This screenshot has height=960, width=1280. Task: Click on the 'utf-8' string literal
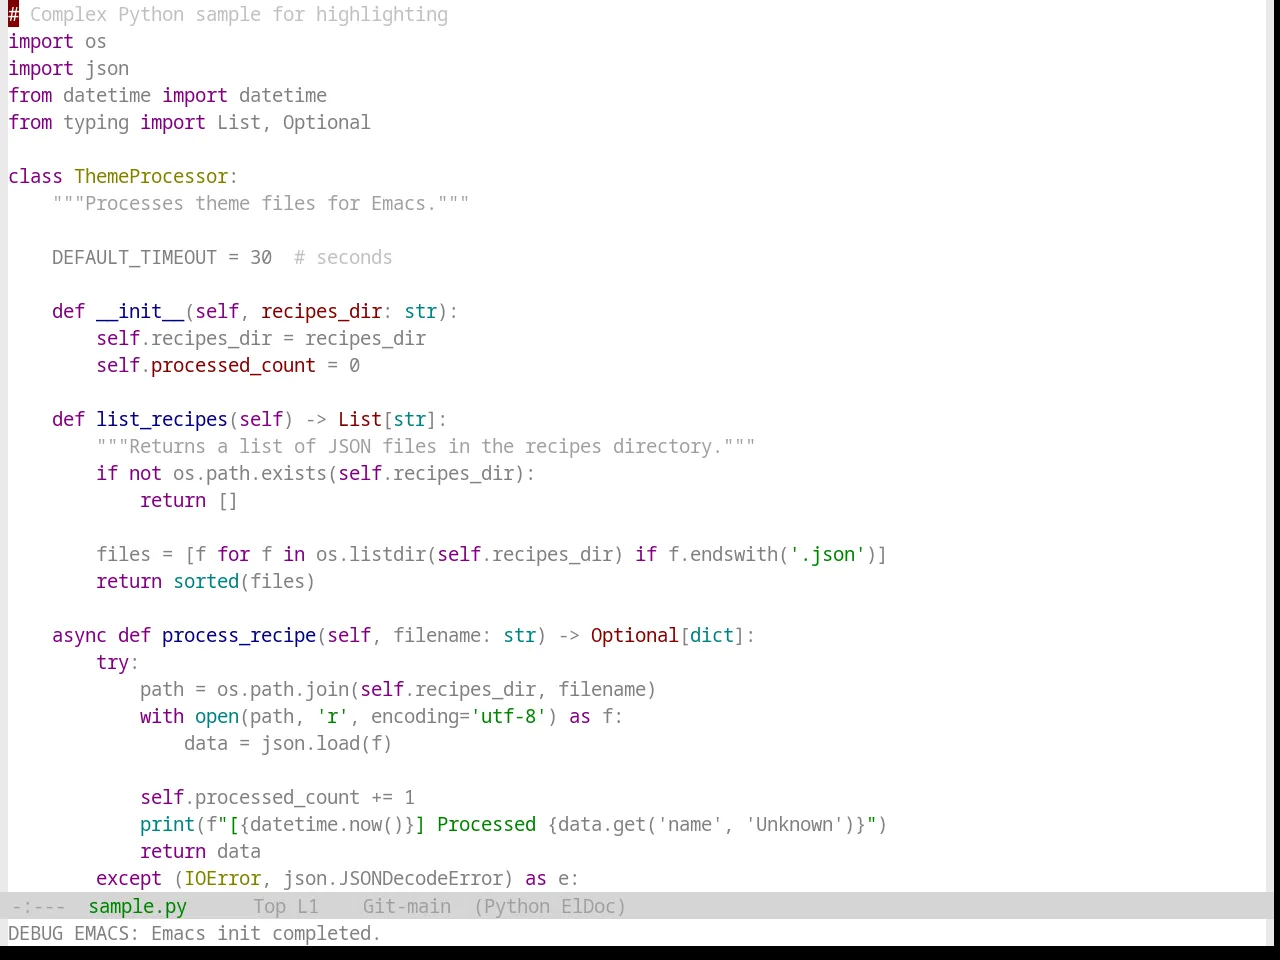[x=508, y=716]
